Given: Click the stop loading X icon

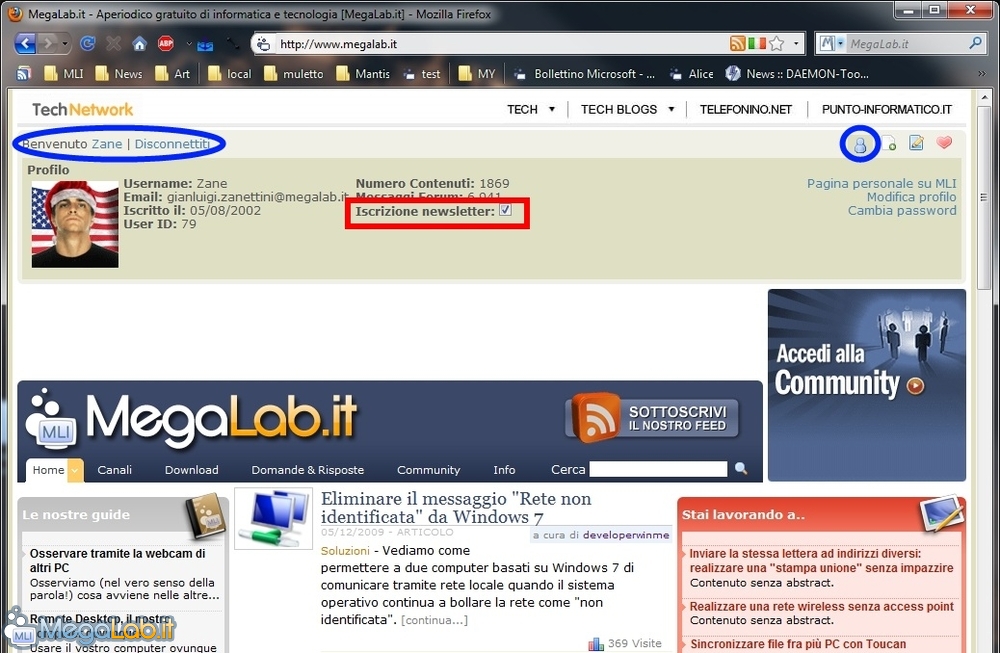Looking at the screenshot, I should pos(114,43).
